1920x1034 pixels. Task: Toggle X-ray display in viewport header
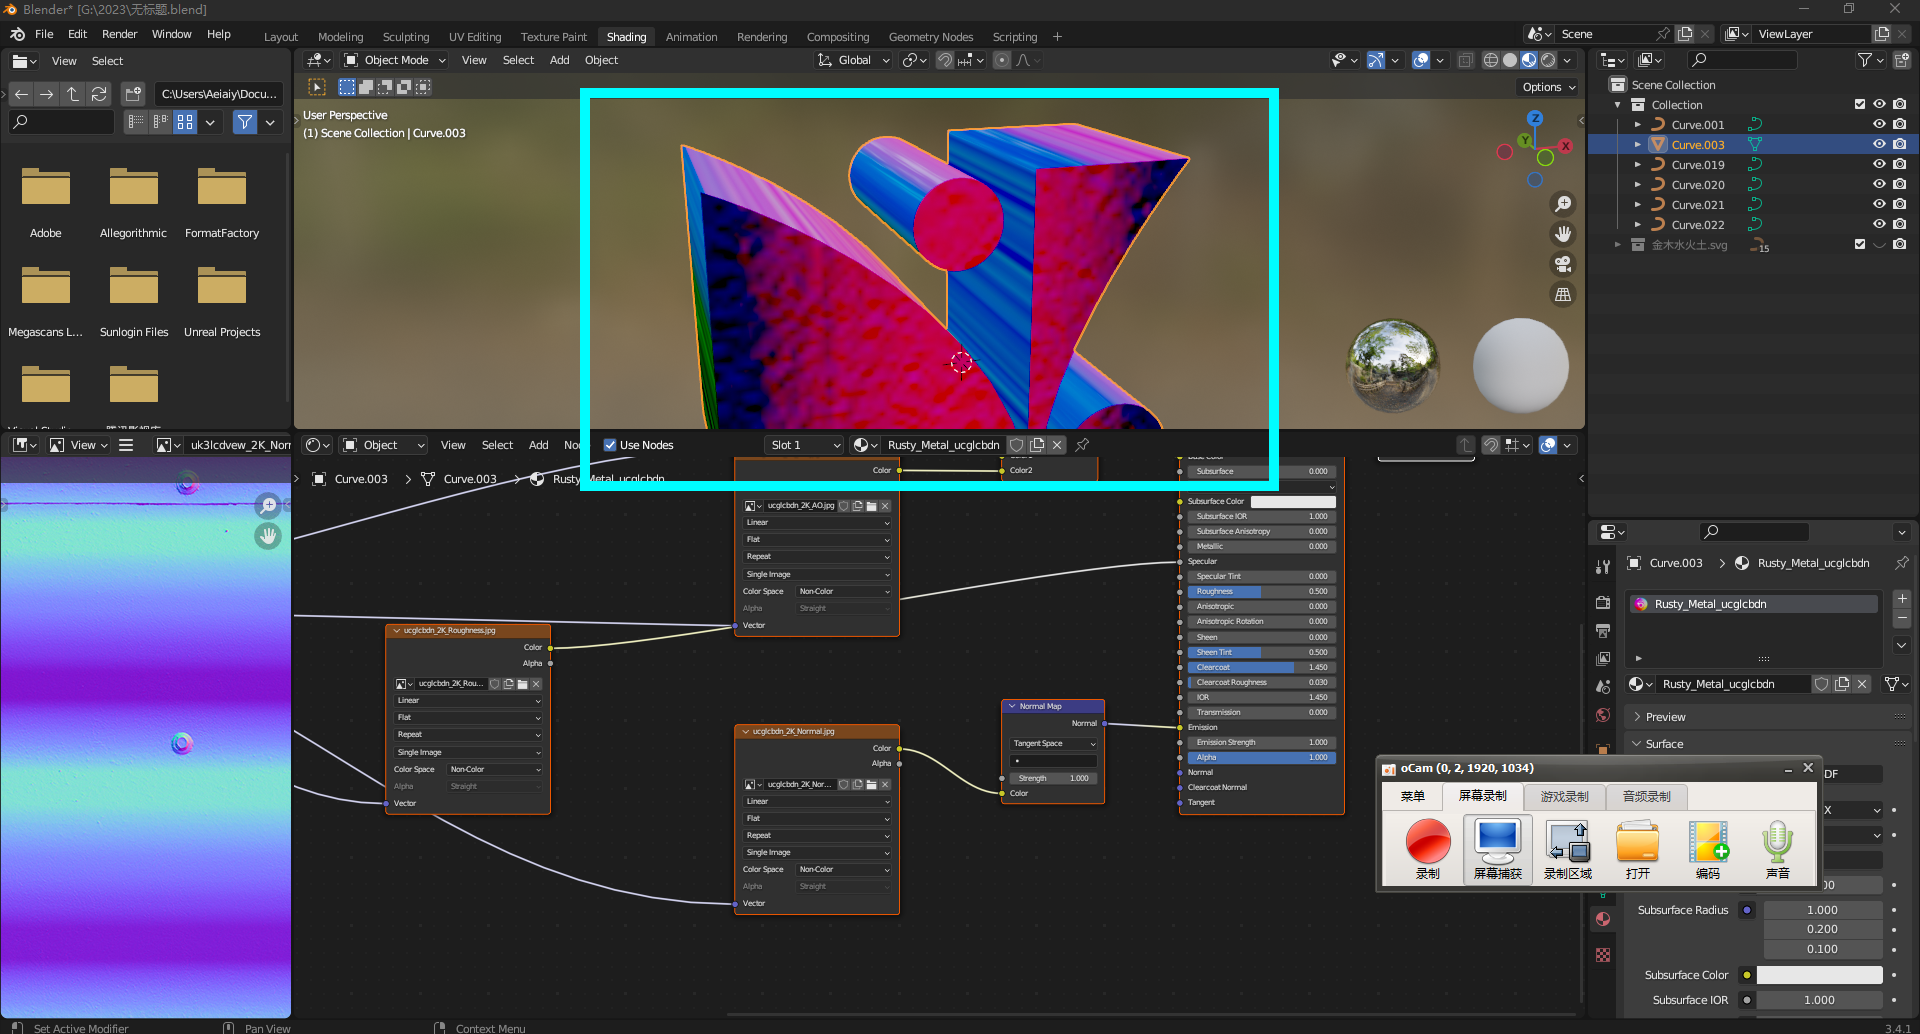pos(1465,60)
